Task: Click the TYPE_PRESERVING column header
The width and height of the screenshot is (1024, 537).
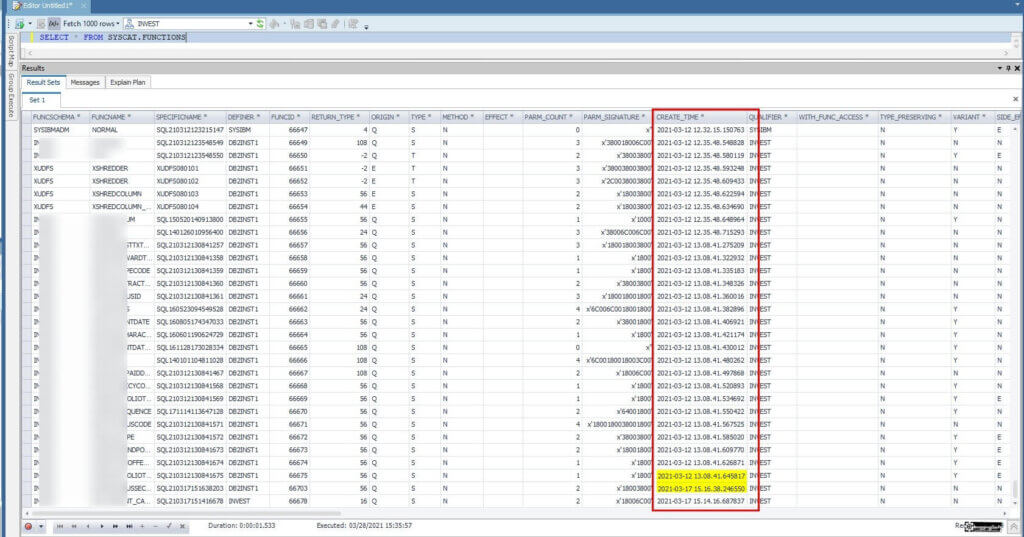Action: pyautogui.click(x=914, y=117)
